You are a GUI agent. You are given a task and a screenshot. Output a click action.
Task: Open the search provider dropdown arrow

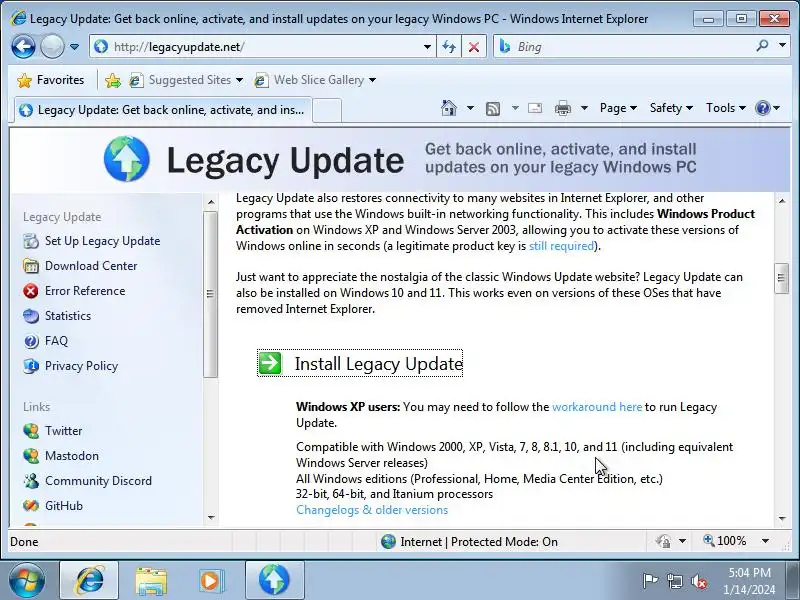(782, 46)
